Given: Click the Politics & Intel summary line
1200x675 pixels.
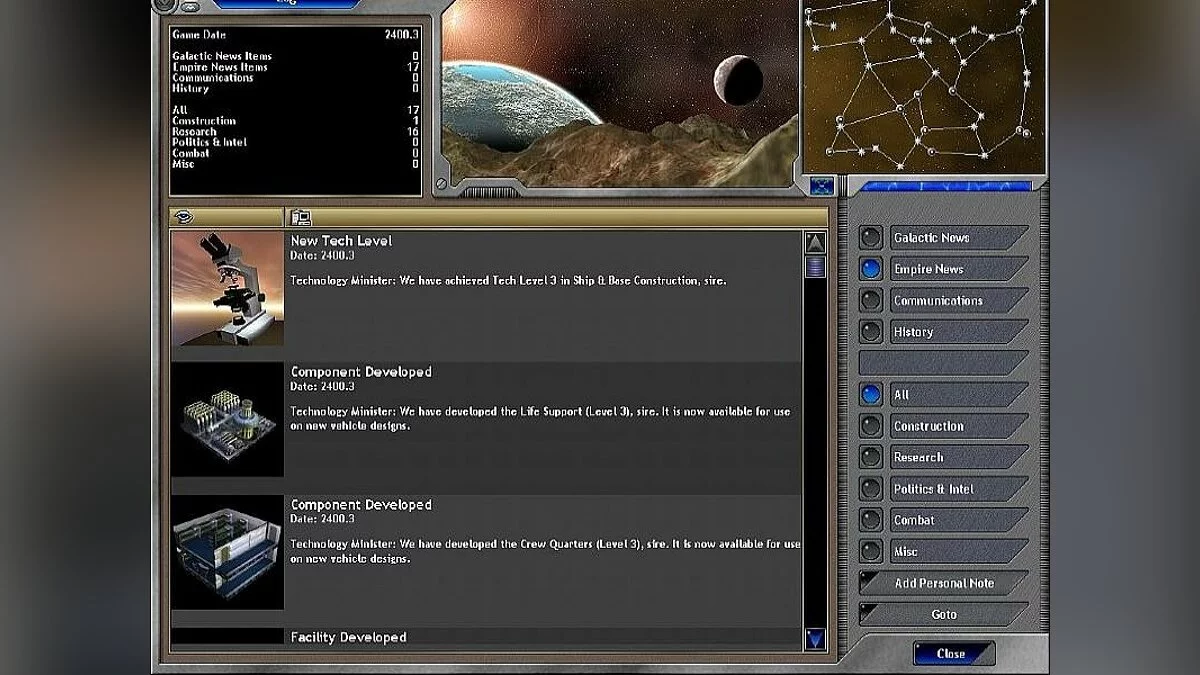Looking at the screenshot, I should [x=295, y=142].
